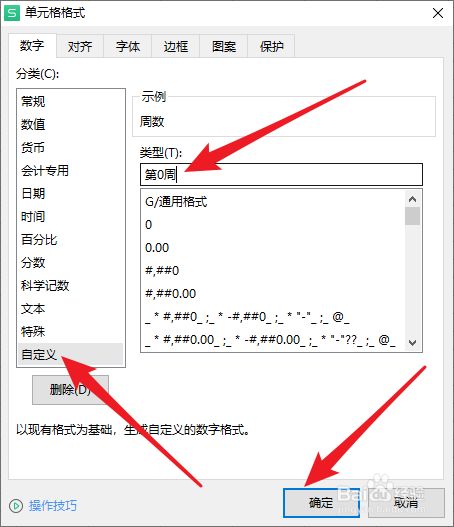Close the 单元格格式 dialog
The image size is (454, 527).
[x=438, y=13]
